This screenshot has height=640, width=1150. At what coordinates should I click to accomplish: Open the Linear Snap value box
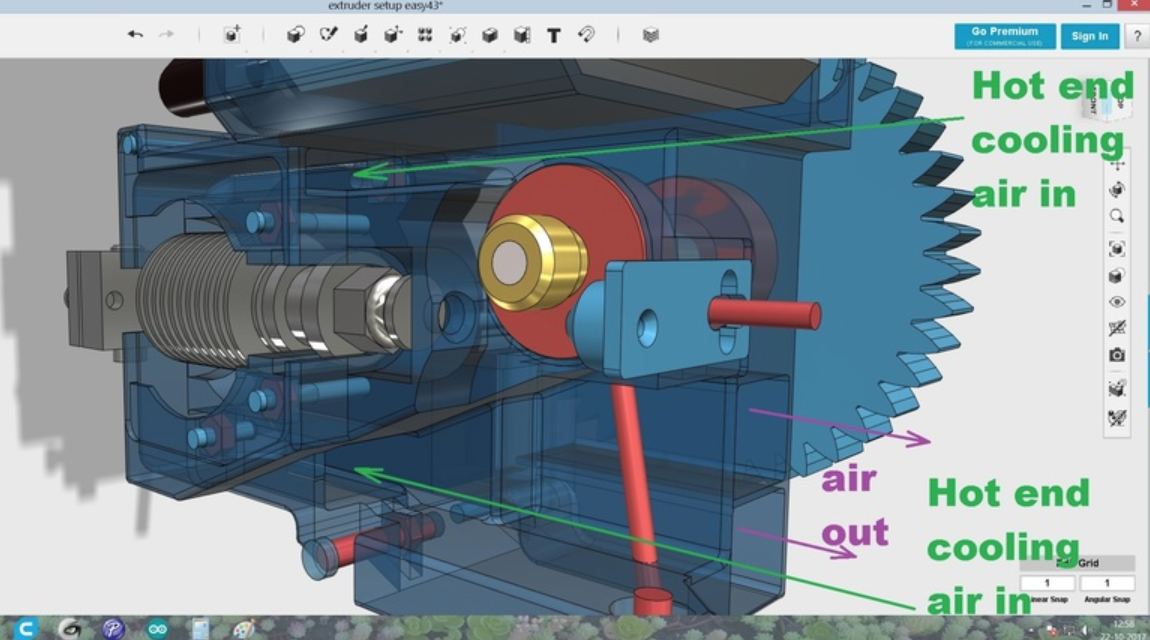click(1047, 583)
